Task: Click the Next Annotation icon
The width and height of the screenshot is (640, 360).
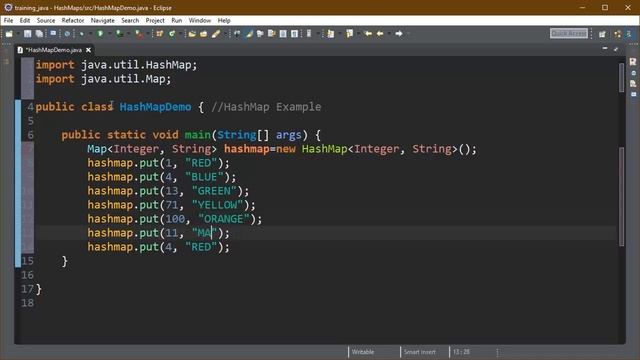Action: tap(331, 34)
